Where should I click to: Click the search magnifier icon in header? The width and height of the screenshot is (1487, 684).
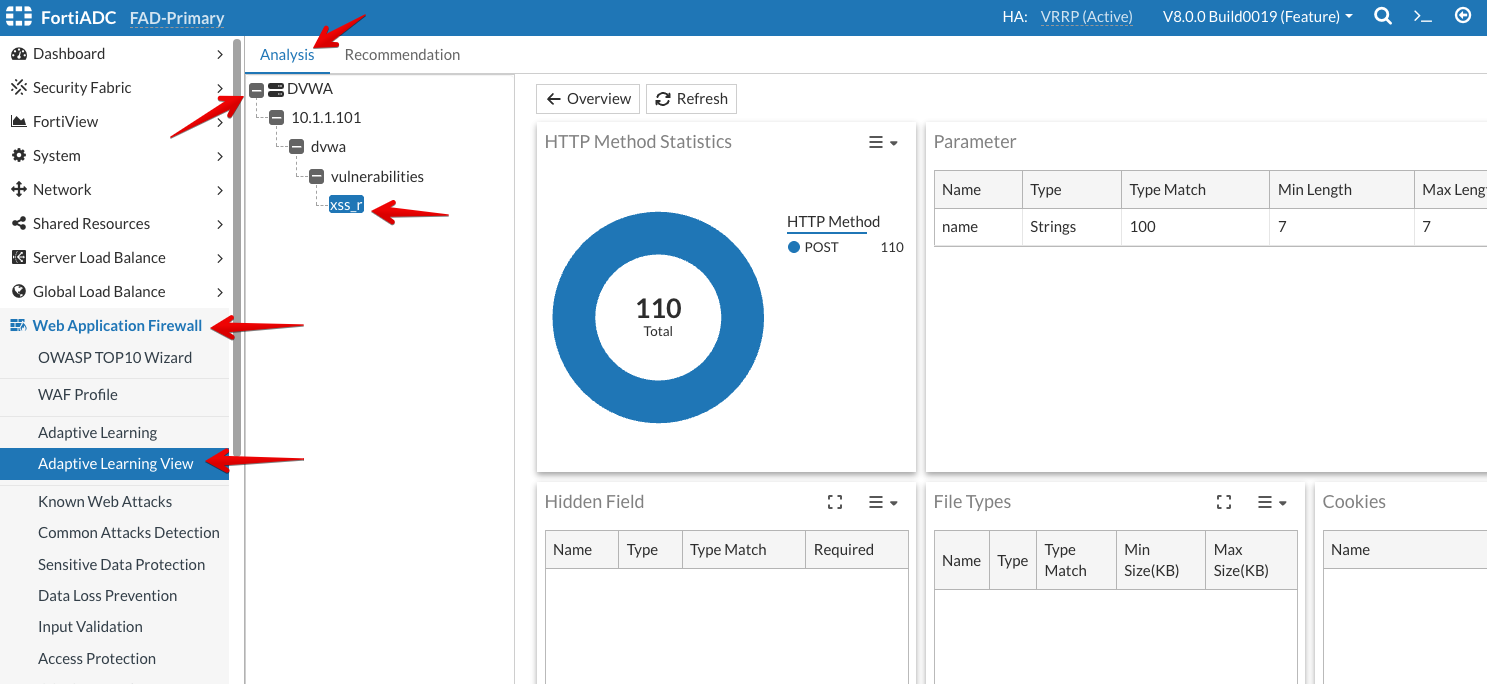[1383, 17]
